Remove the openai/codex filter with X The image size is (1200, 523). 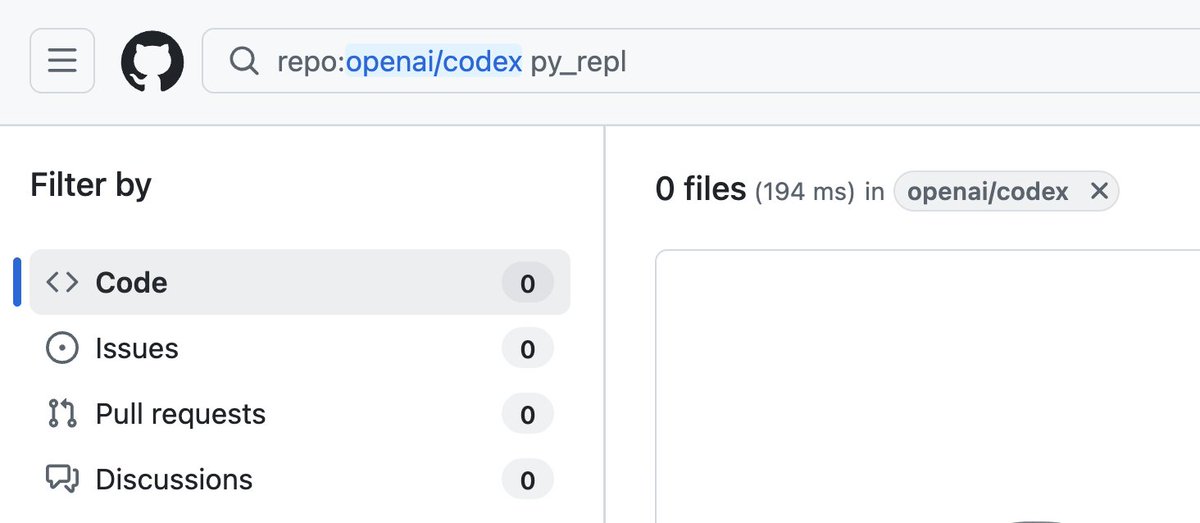click(1098, 191)
